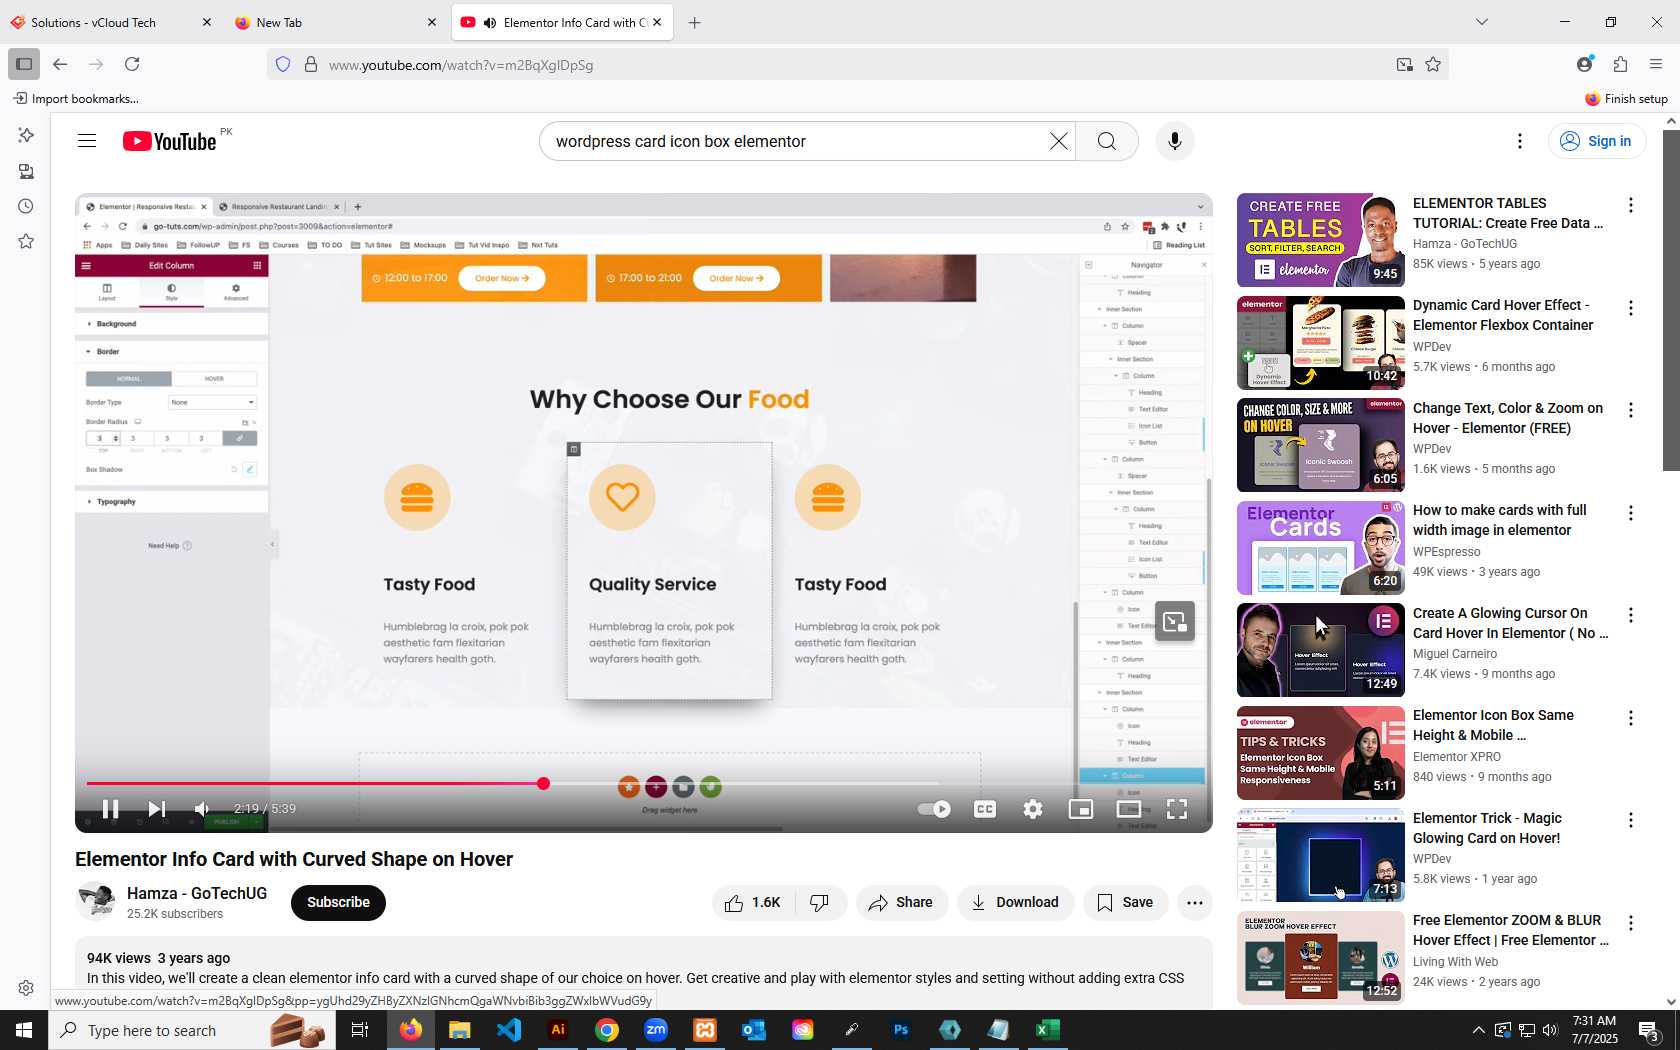Open YouTube guide hamburger menu
Screen dimensions: 1680x1050
pyautogui.click(x=87, y=141)
